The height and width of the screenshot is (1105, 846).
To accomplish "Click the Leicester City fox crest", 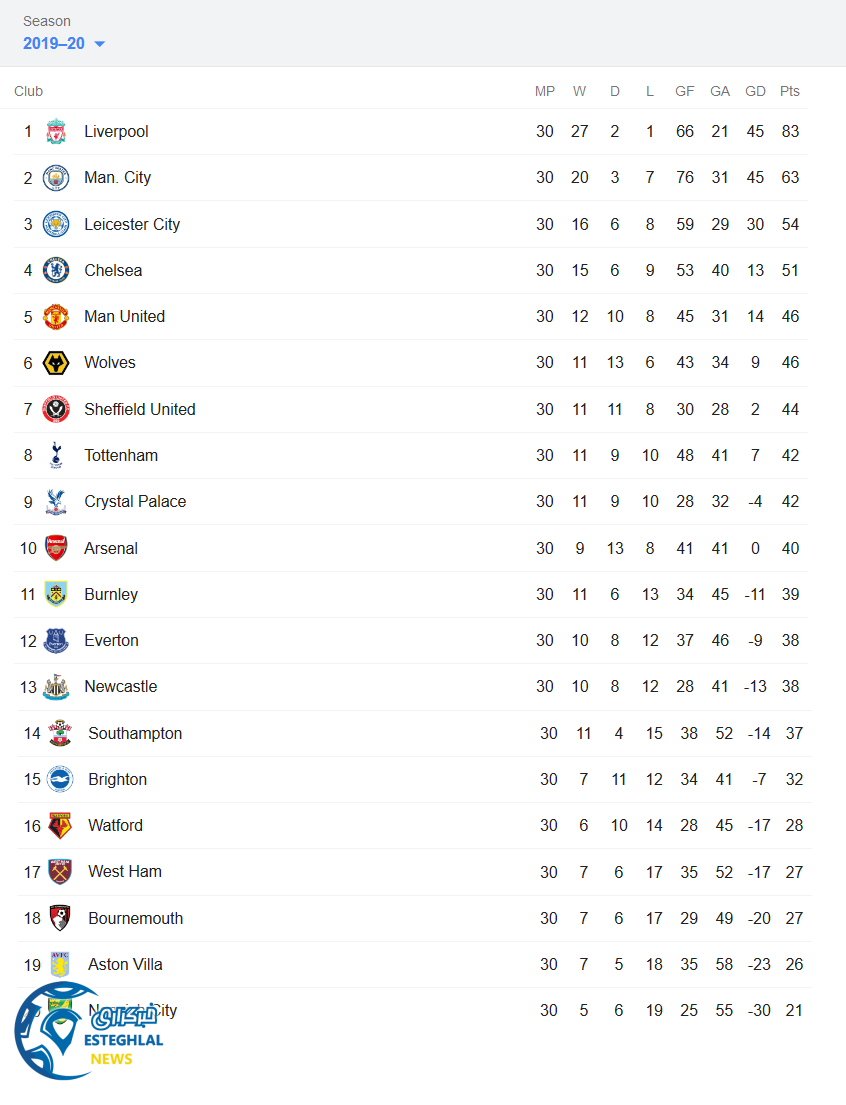I will [x=56, y=224].
